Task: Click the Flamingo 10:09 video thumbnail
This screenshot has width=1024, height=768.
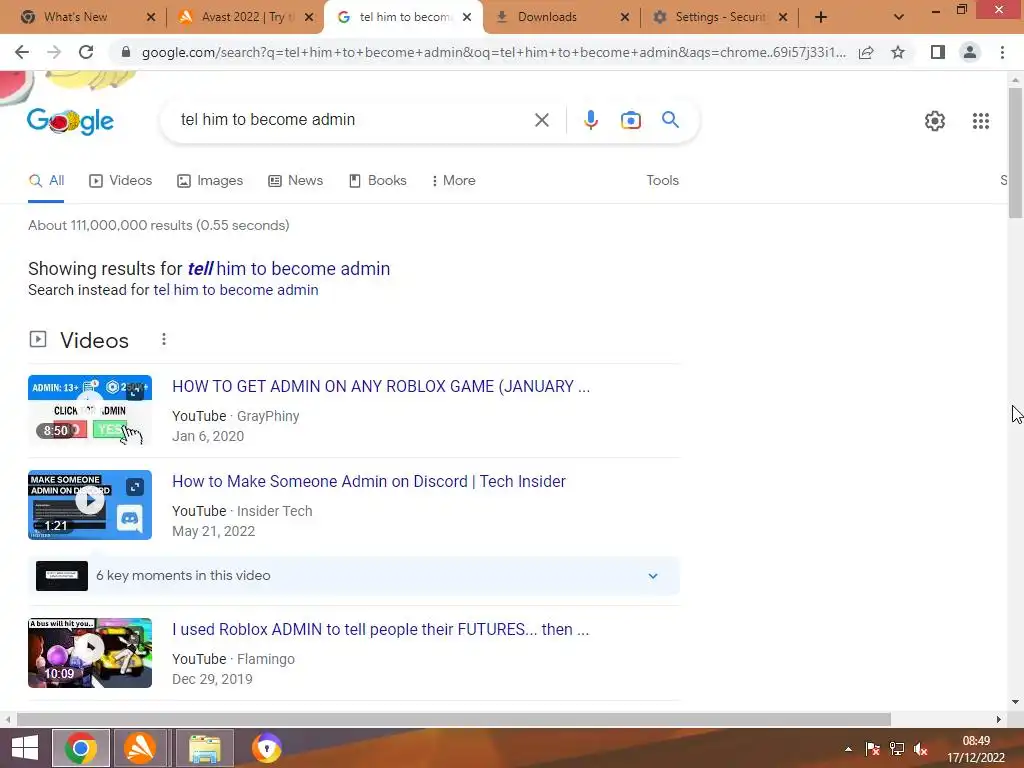Action: (x=90, y=652)
